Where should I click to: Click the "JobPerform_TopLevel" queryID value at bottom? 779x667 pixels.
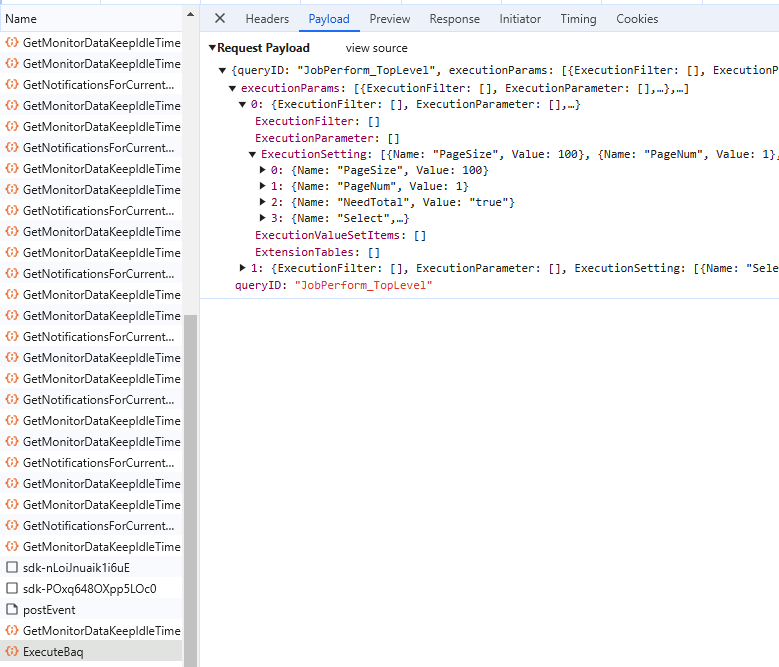click(364, 286)
